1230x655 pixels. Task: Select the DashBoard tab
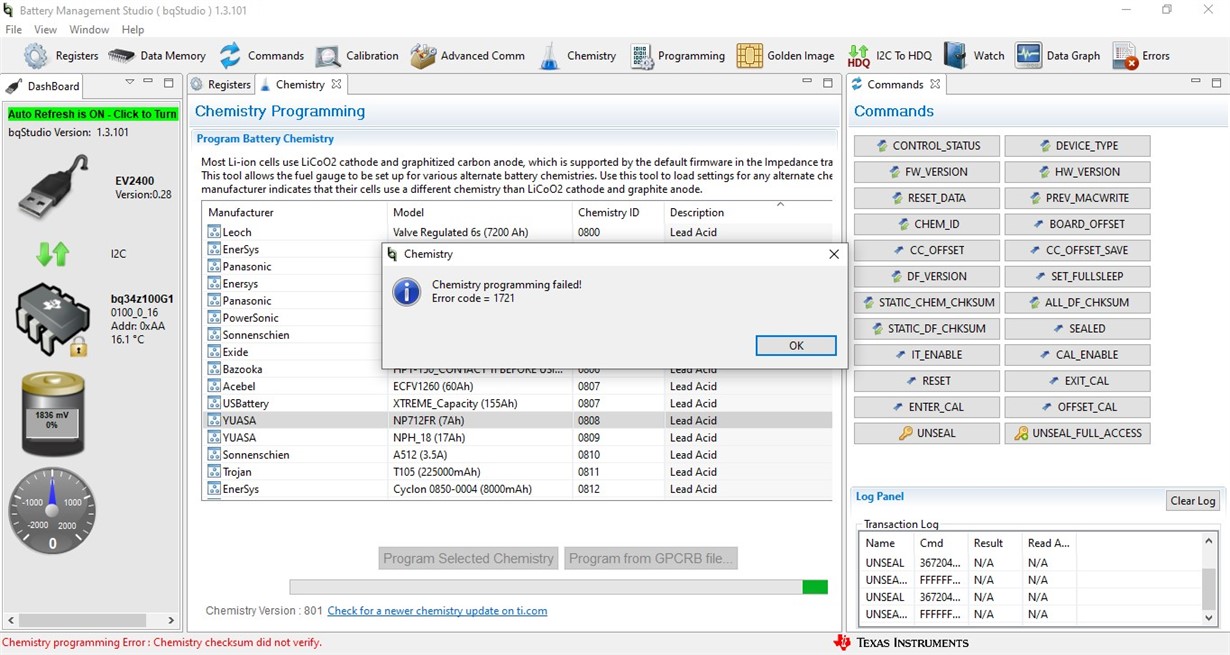(x=44, y=86)
